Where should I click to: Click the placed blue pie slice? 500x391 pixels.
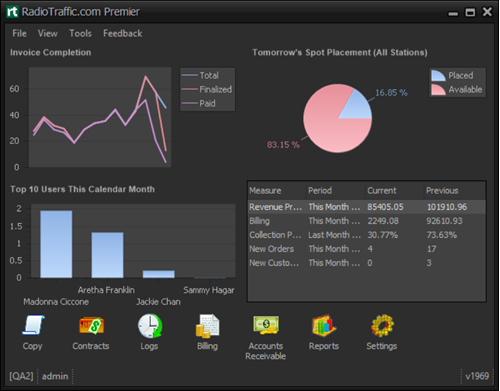(x=358, y=107)
